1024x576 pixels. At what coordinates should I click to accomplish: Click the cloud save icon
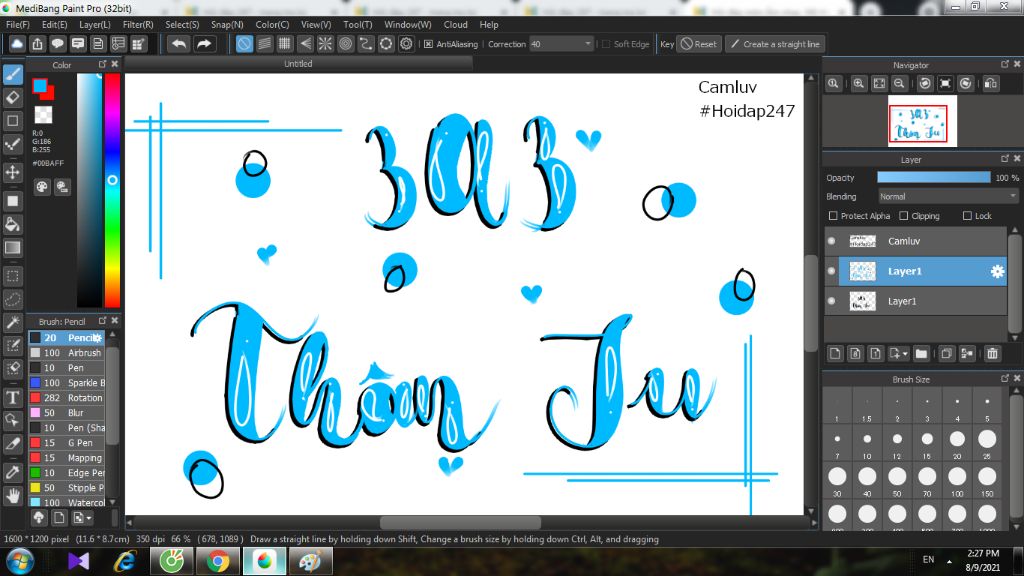click(17, 44)
